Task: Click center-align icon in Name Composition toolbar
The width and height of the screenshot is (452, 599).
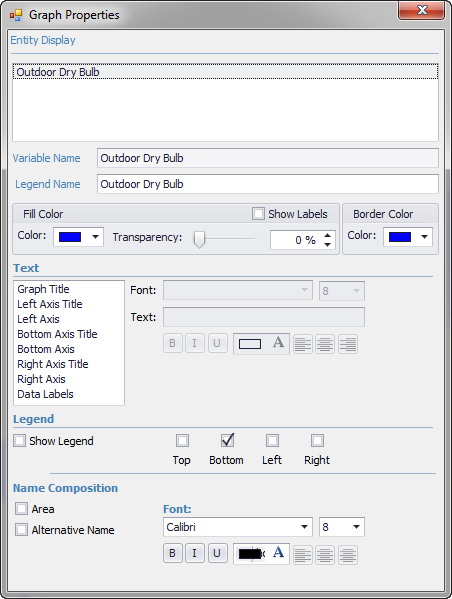Action: click(x=325, y=555)
